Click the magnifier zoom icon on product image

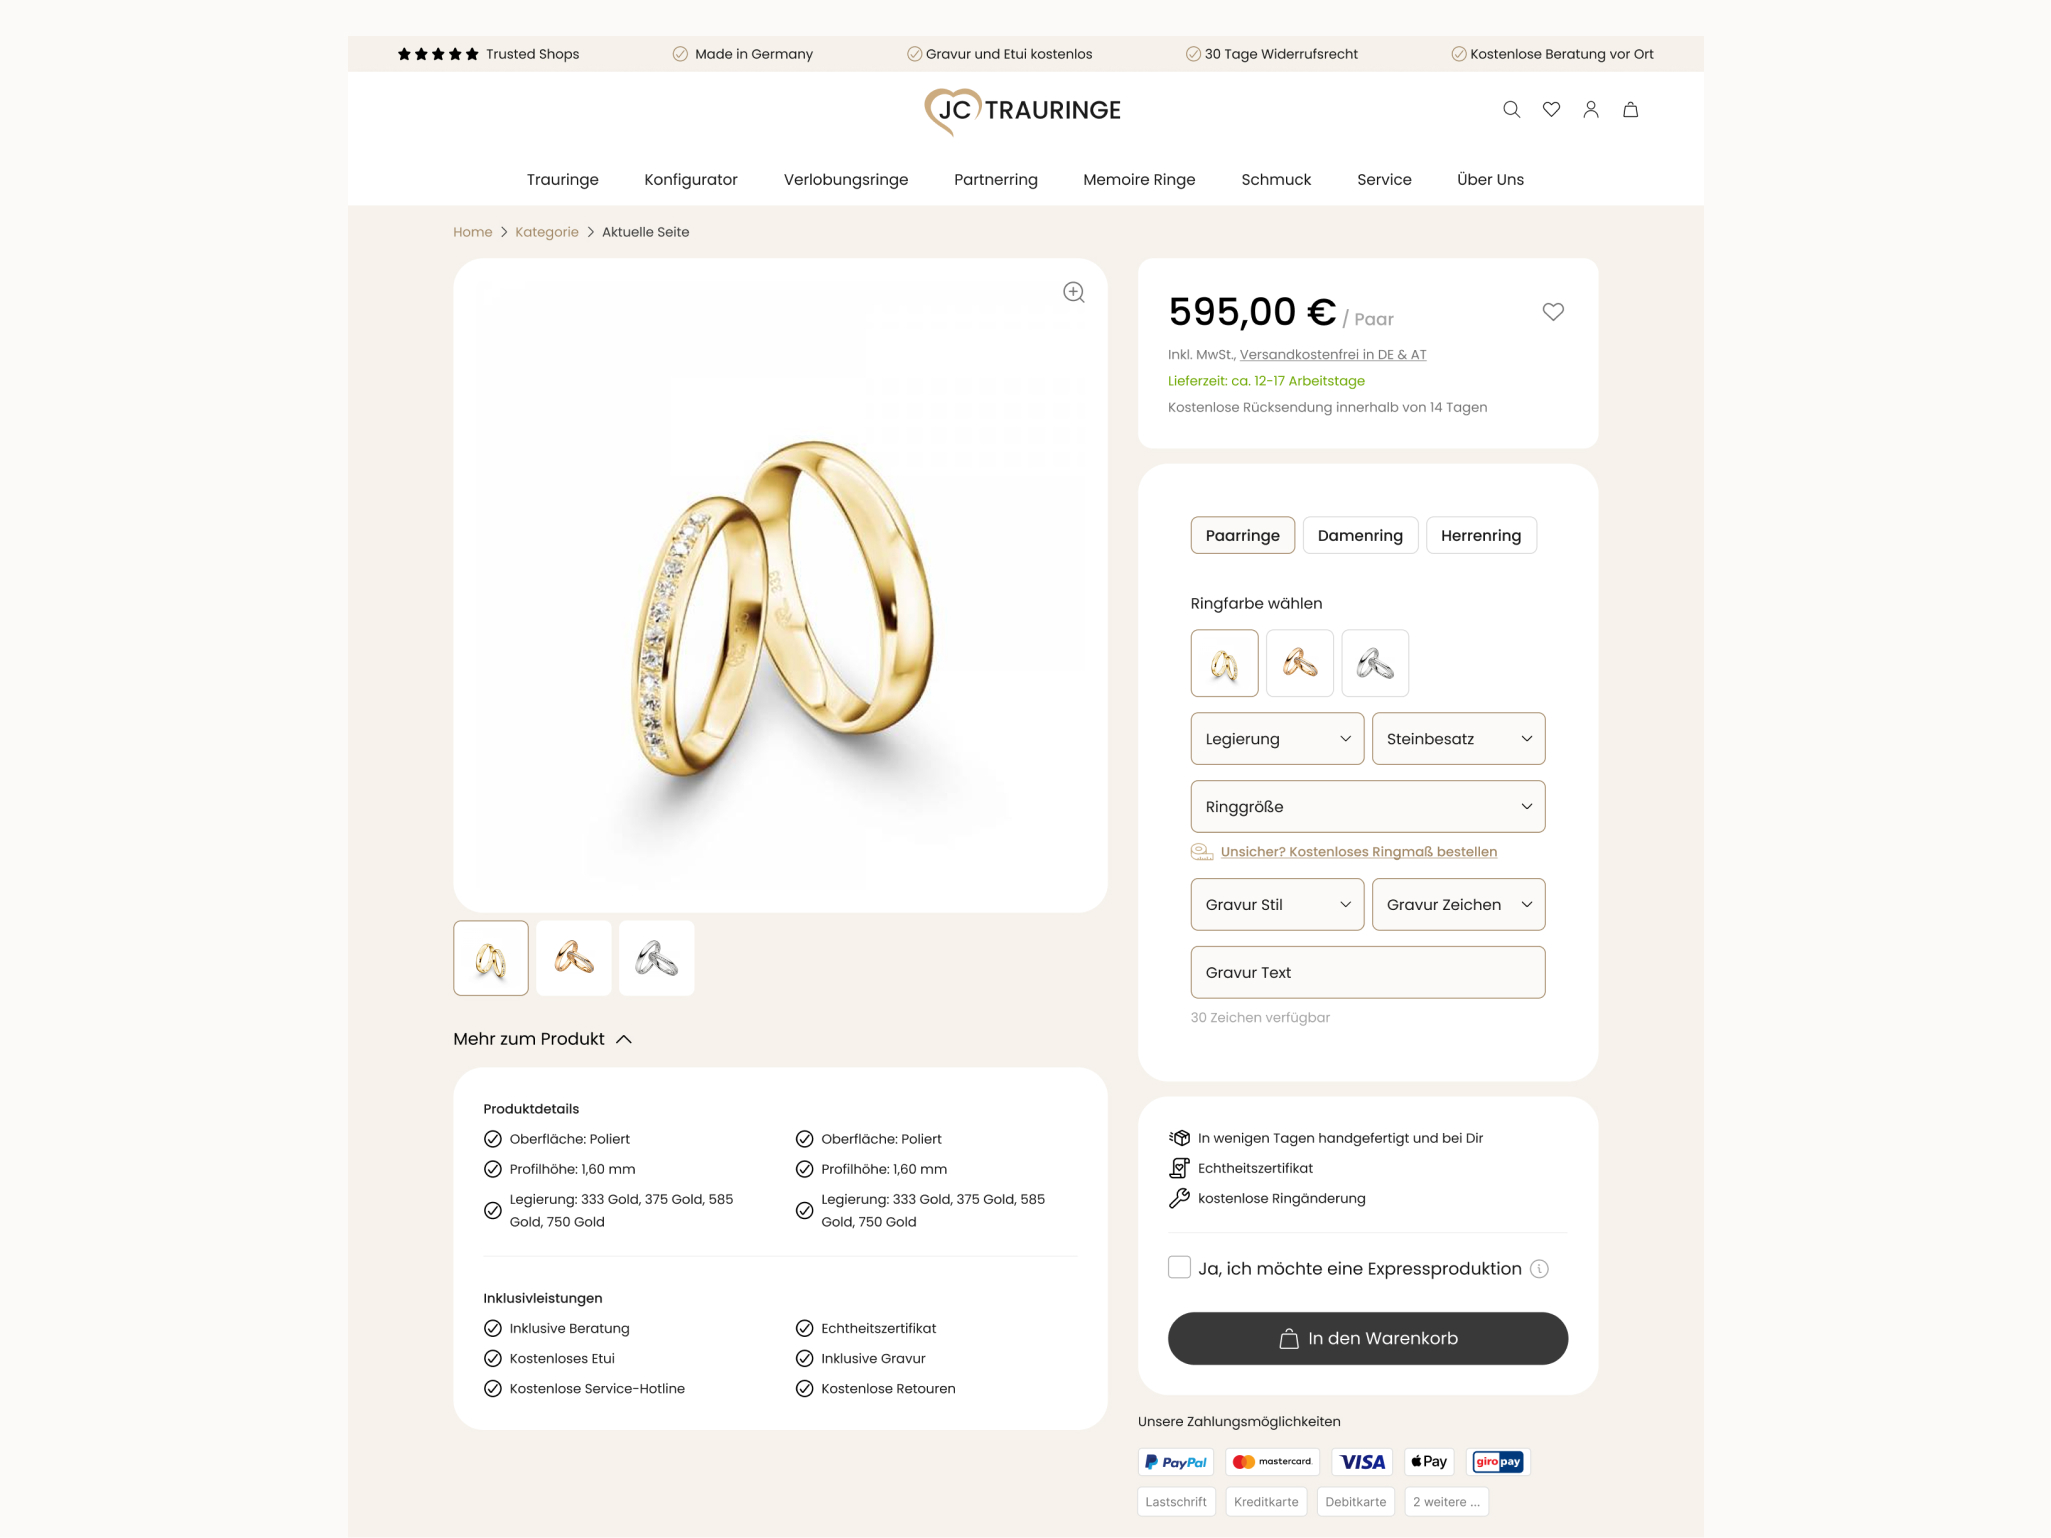pyautogui.click(x=1074, y=292)
